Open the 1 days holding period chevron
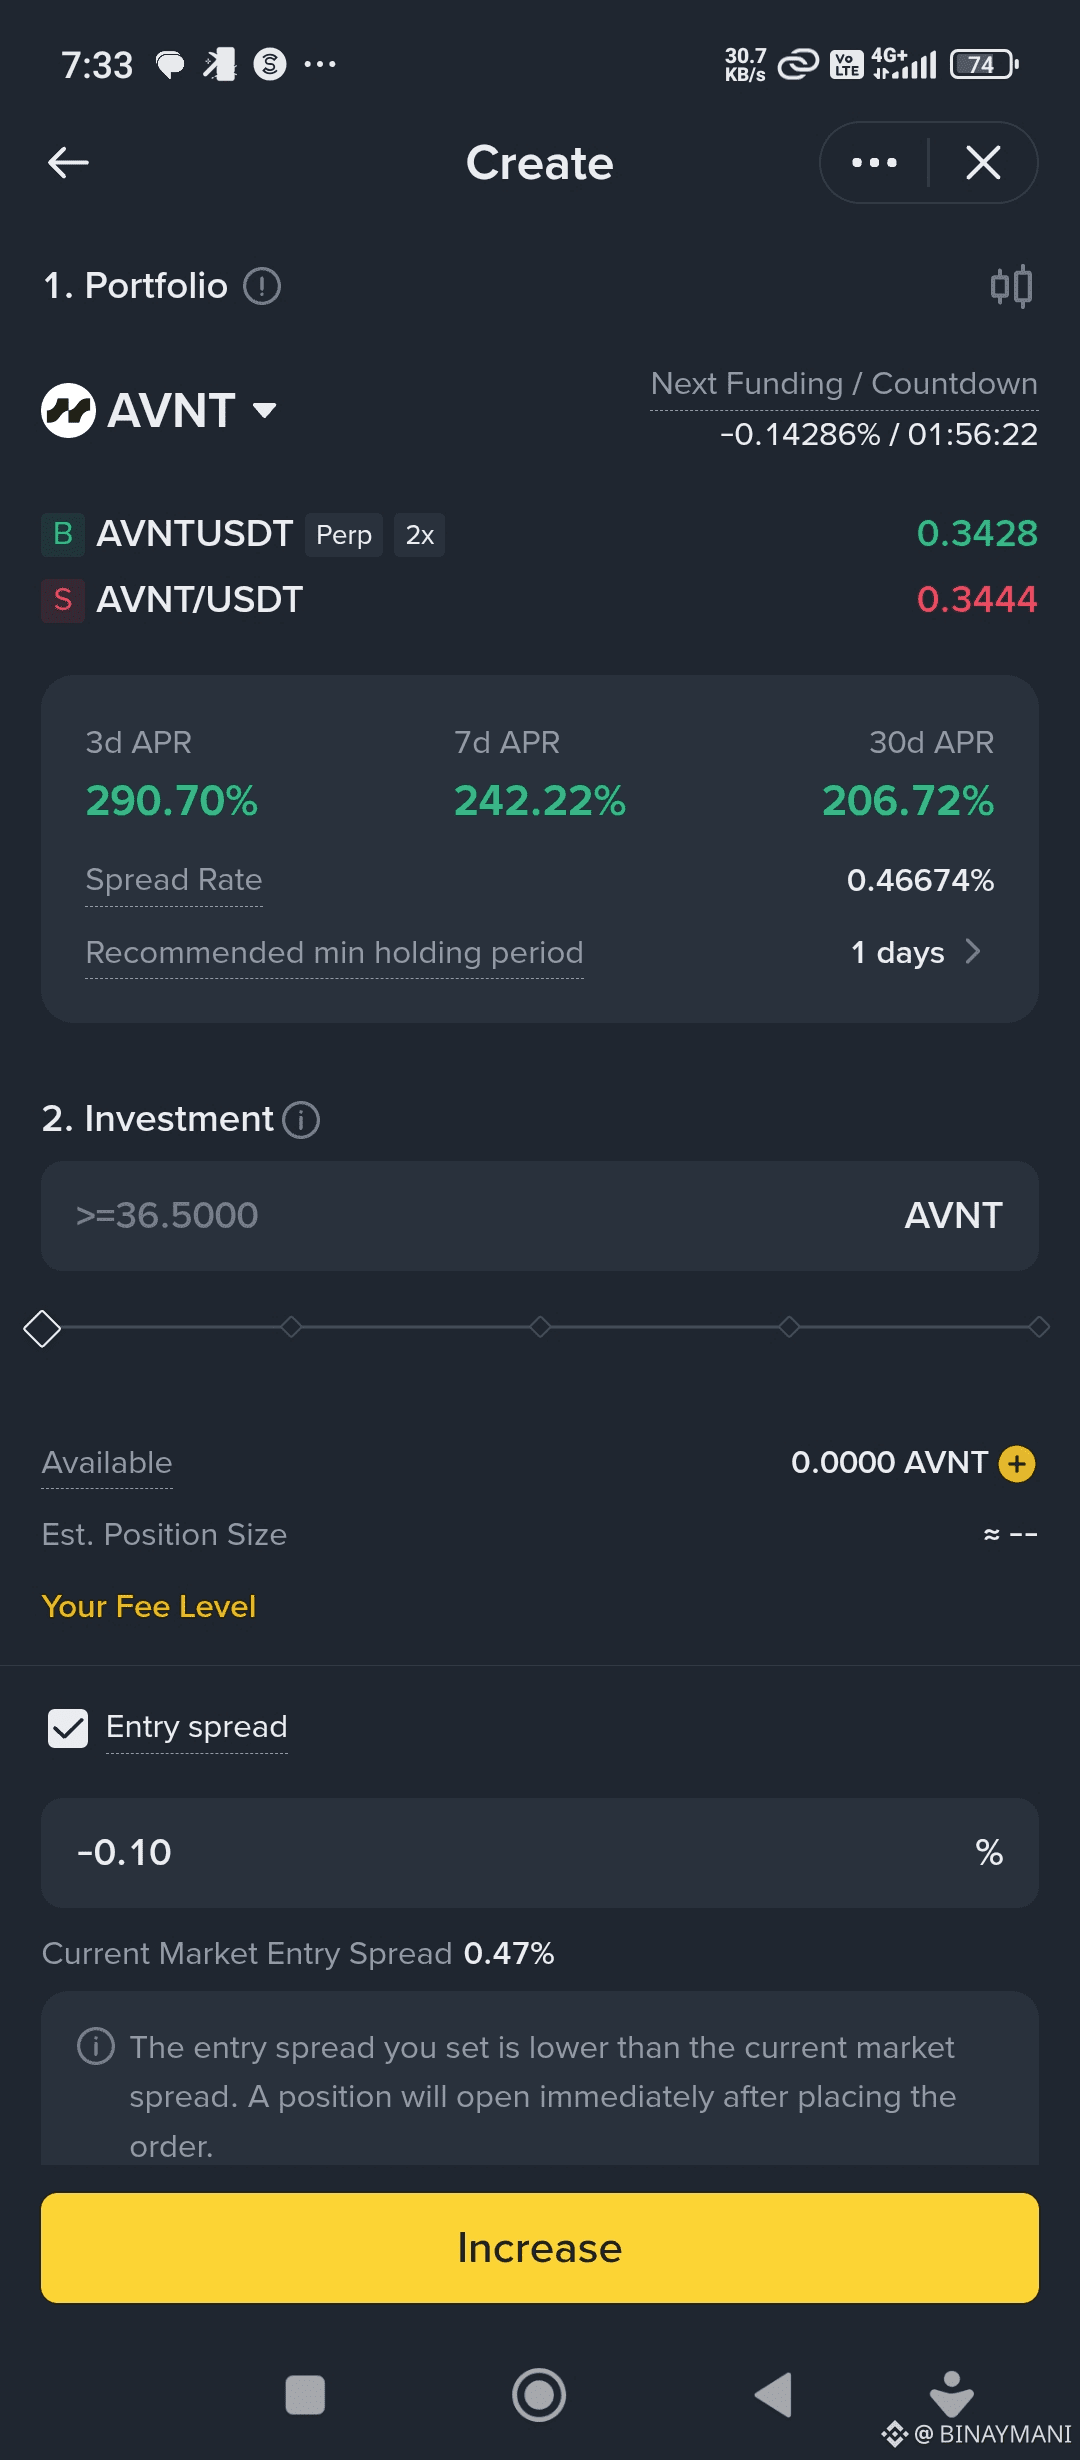This screenshot has width=1080, height=2460. point(972,952)
